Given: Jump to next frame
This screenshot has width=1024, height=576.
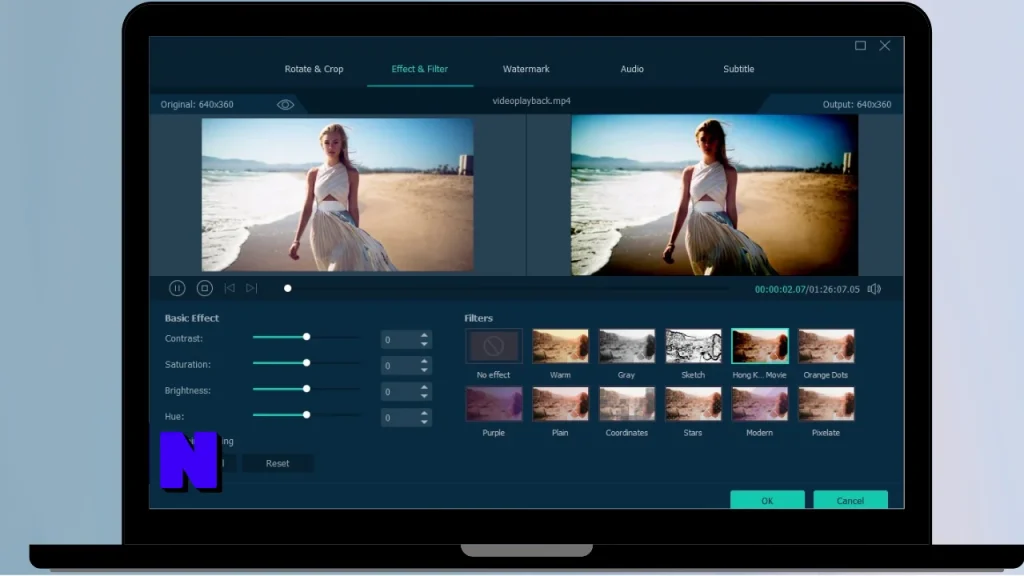Looking at the screenshot, I should coord(251,288).
